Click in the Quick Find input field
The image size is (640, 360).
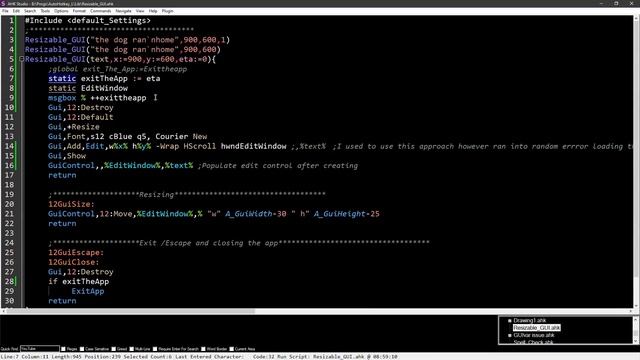40,349
